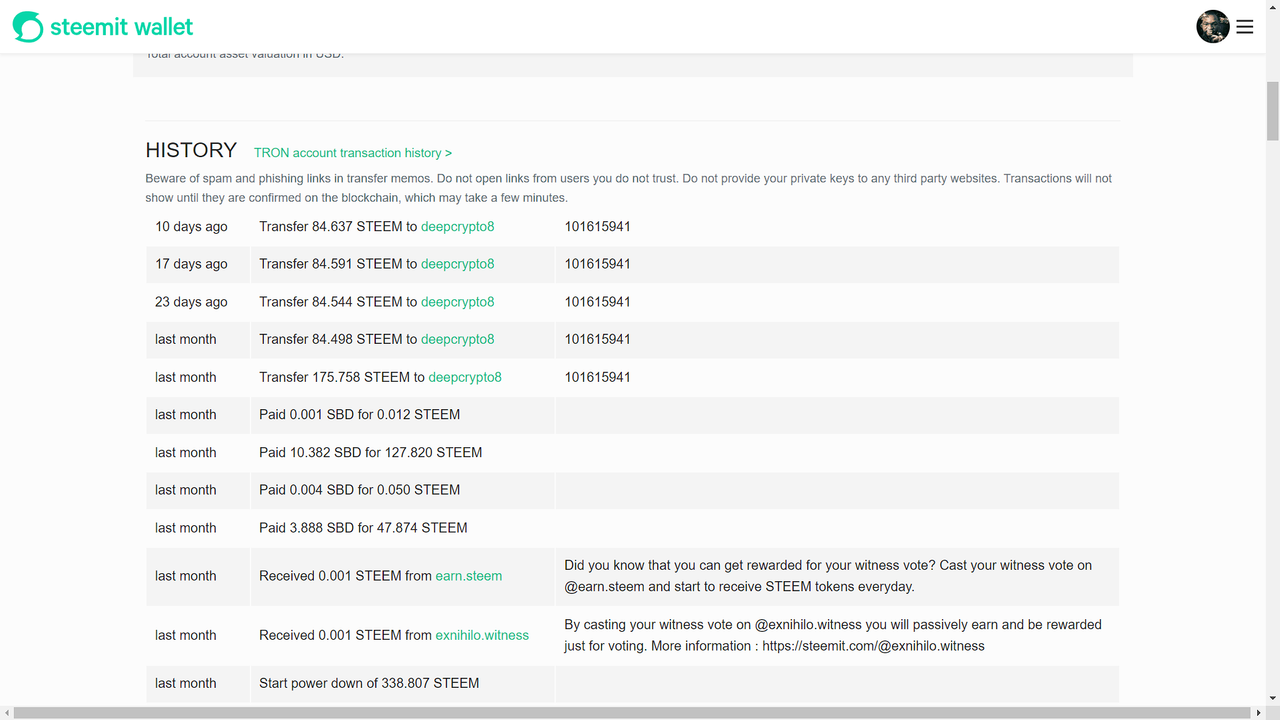1280x720 pixels.
Task: Click the scroll right arrow
Action: click(1258, 713)
